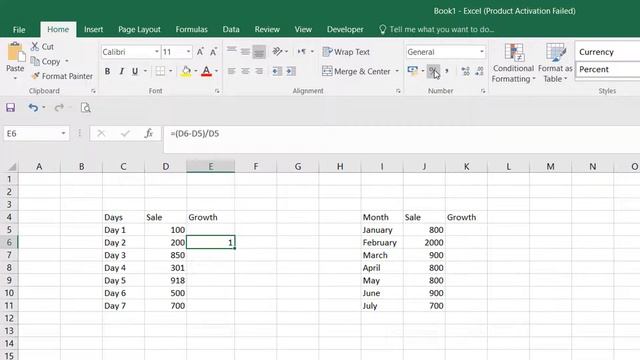
Task: Toggle Wrap Text for the cell
Action: [346, 52]
